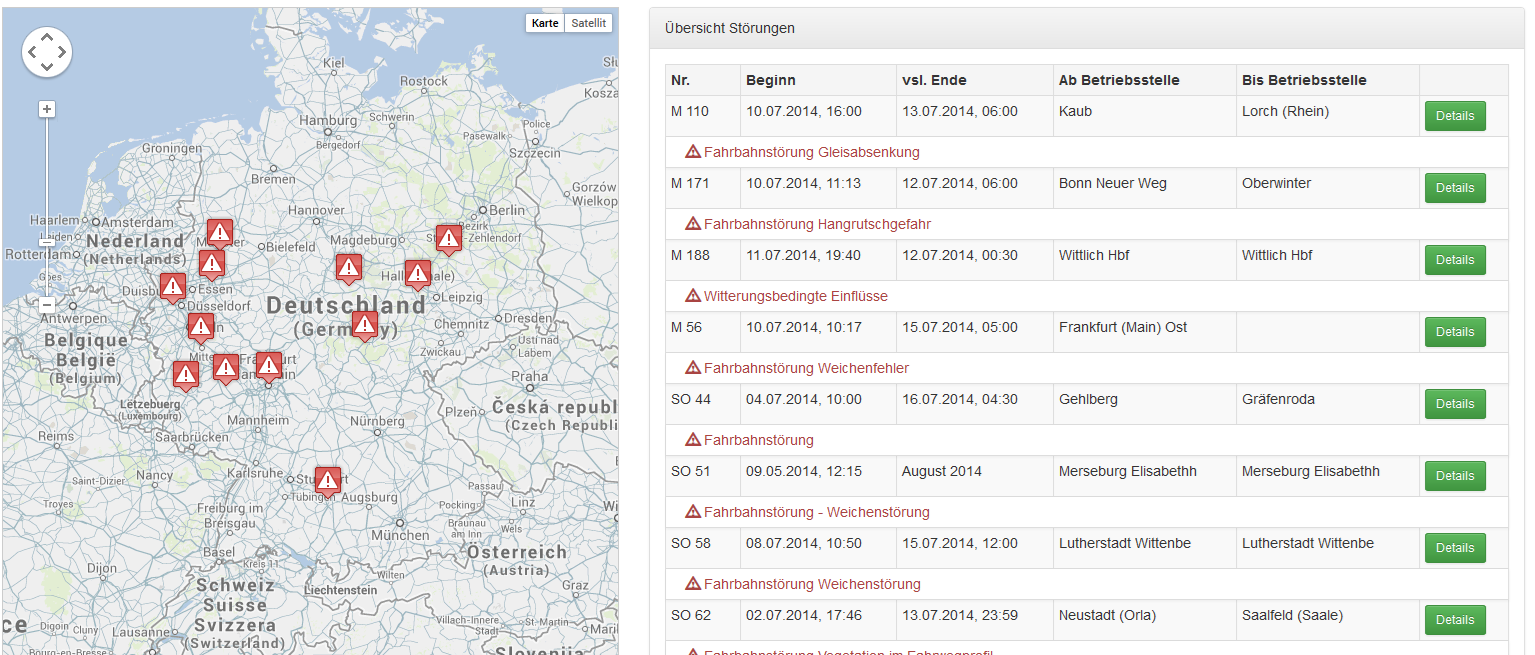This screenshot has height=655, width=1535.
Task: Switch the map to Karte view
Action: [x=545, y=23]
